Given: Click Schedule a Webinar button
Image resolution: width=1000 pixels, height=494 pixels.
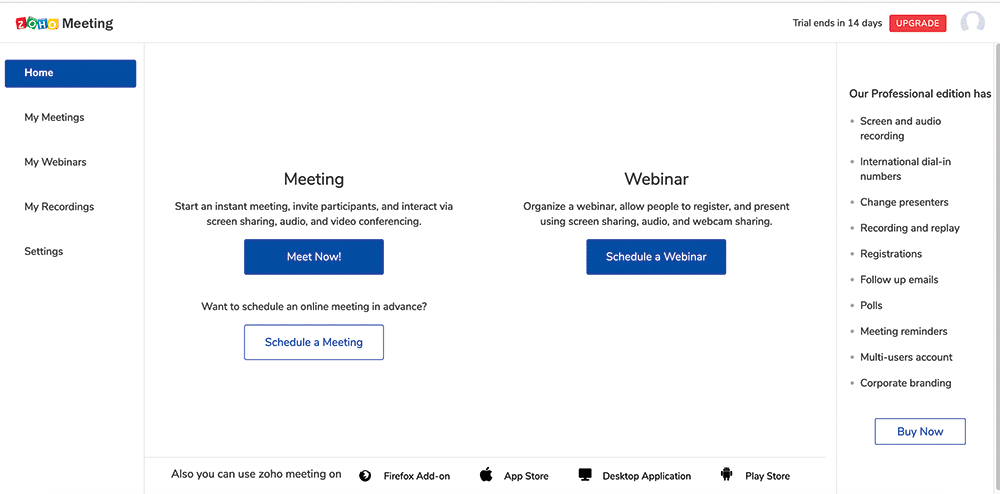Looking at the screenshot, I should (x=656, y=257).
